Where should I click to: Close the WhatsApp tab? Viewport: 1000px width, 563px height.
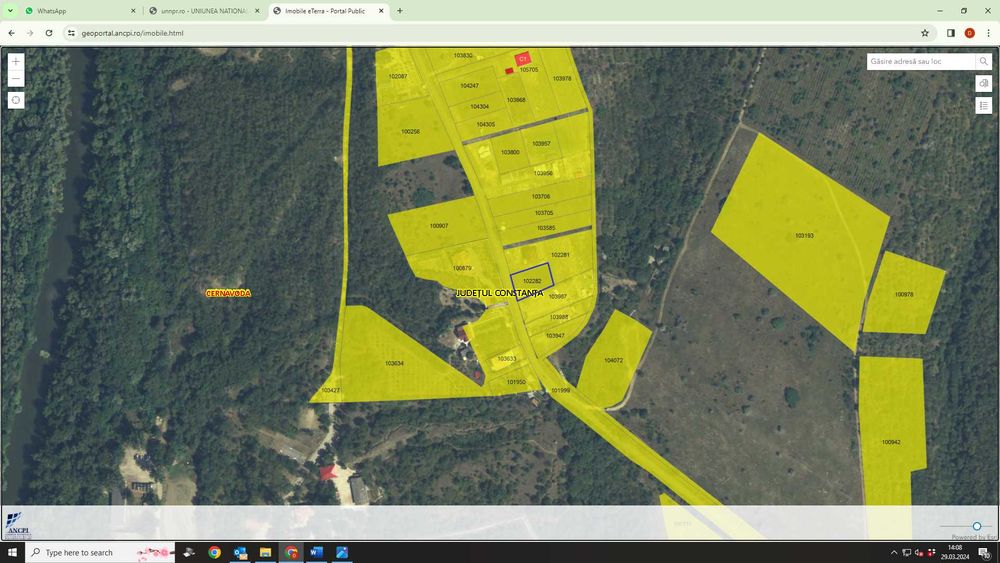[133, 11]
